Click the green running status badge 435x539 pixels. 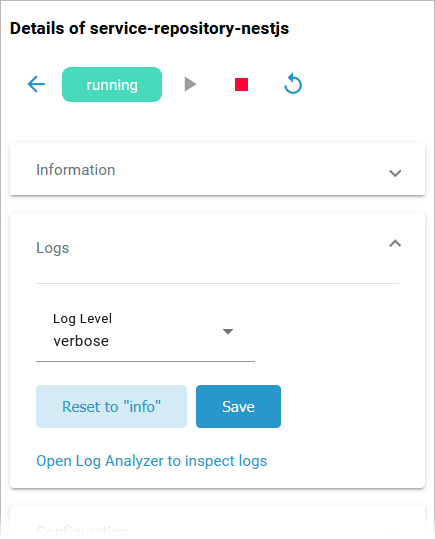(x=112, y=85)
